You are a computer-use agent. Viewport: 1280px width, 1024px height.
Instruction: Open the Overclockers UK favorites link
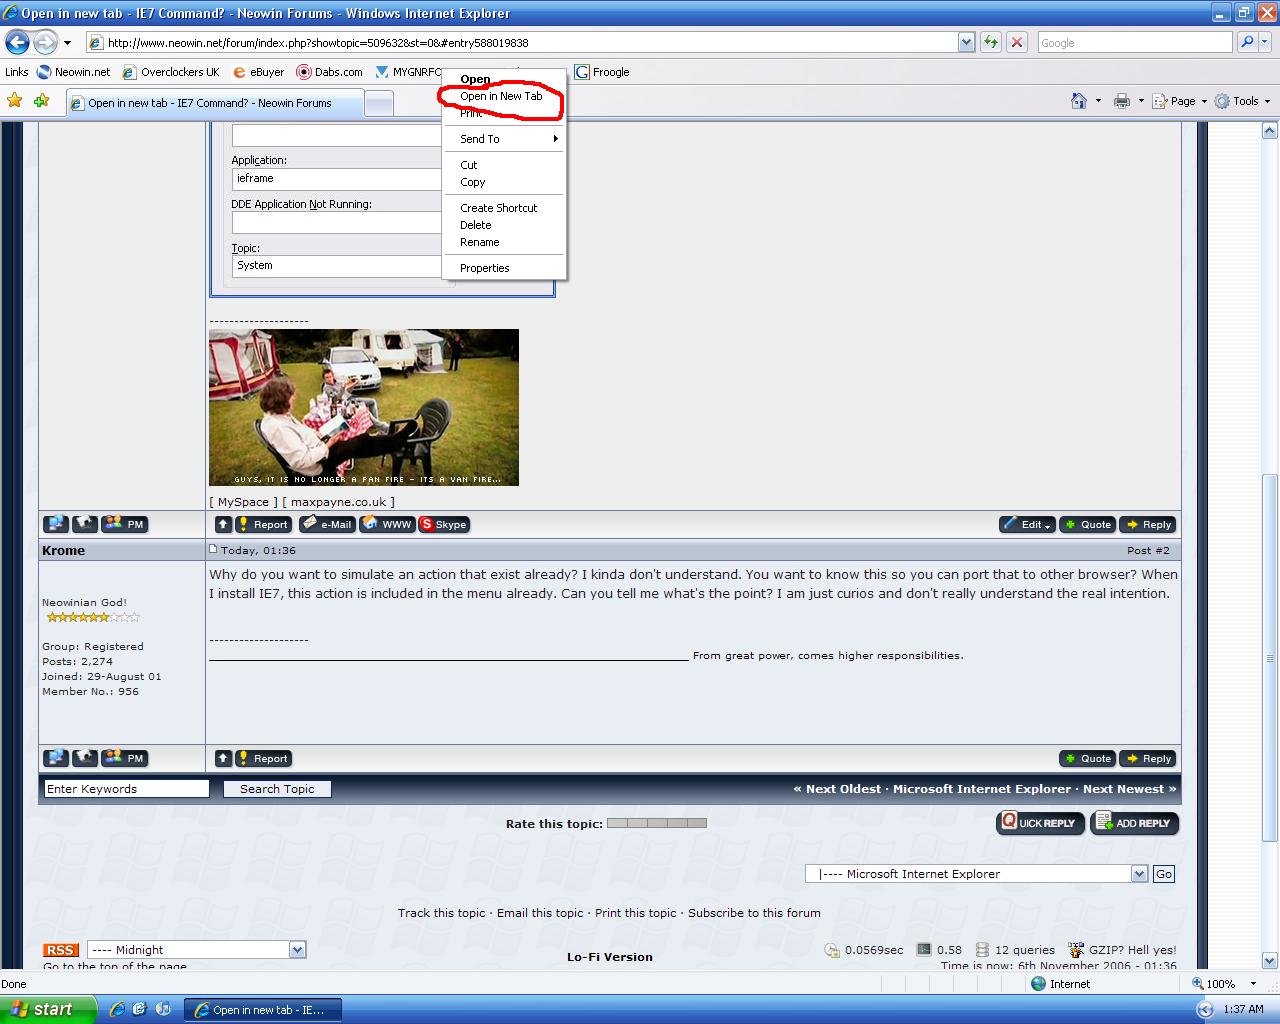171,72
